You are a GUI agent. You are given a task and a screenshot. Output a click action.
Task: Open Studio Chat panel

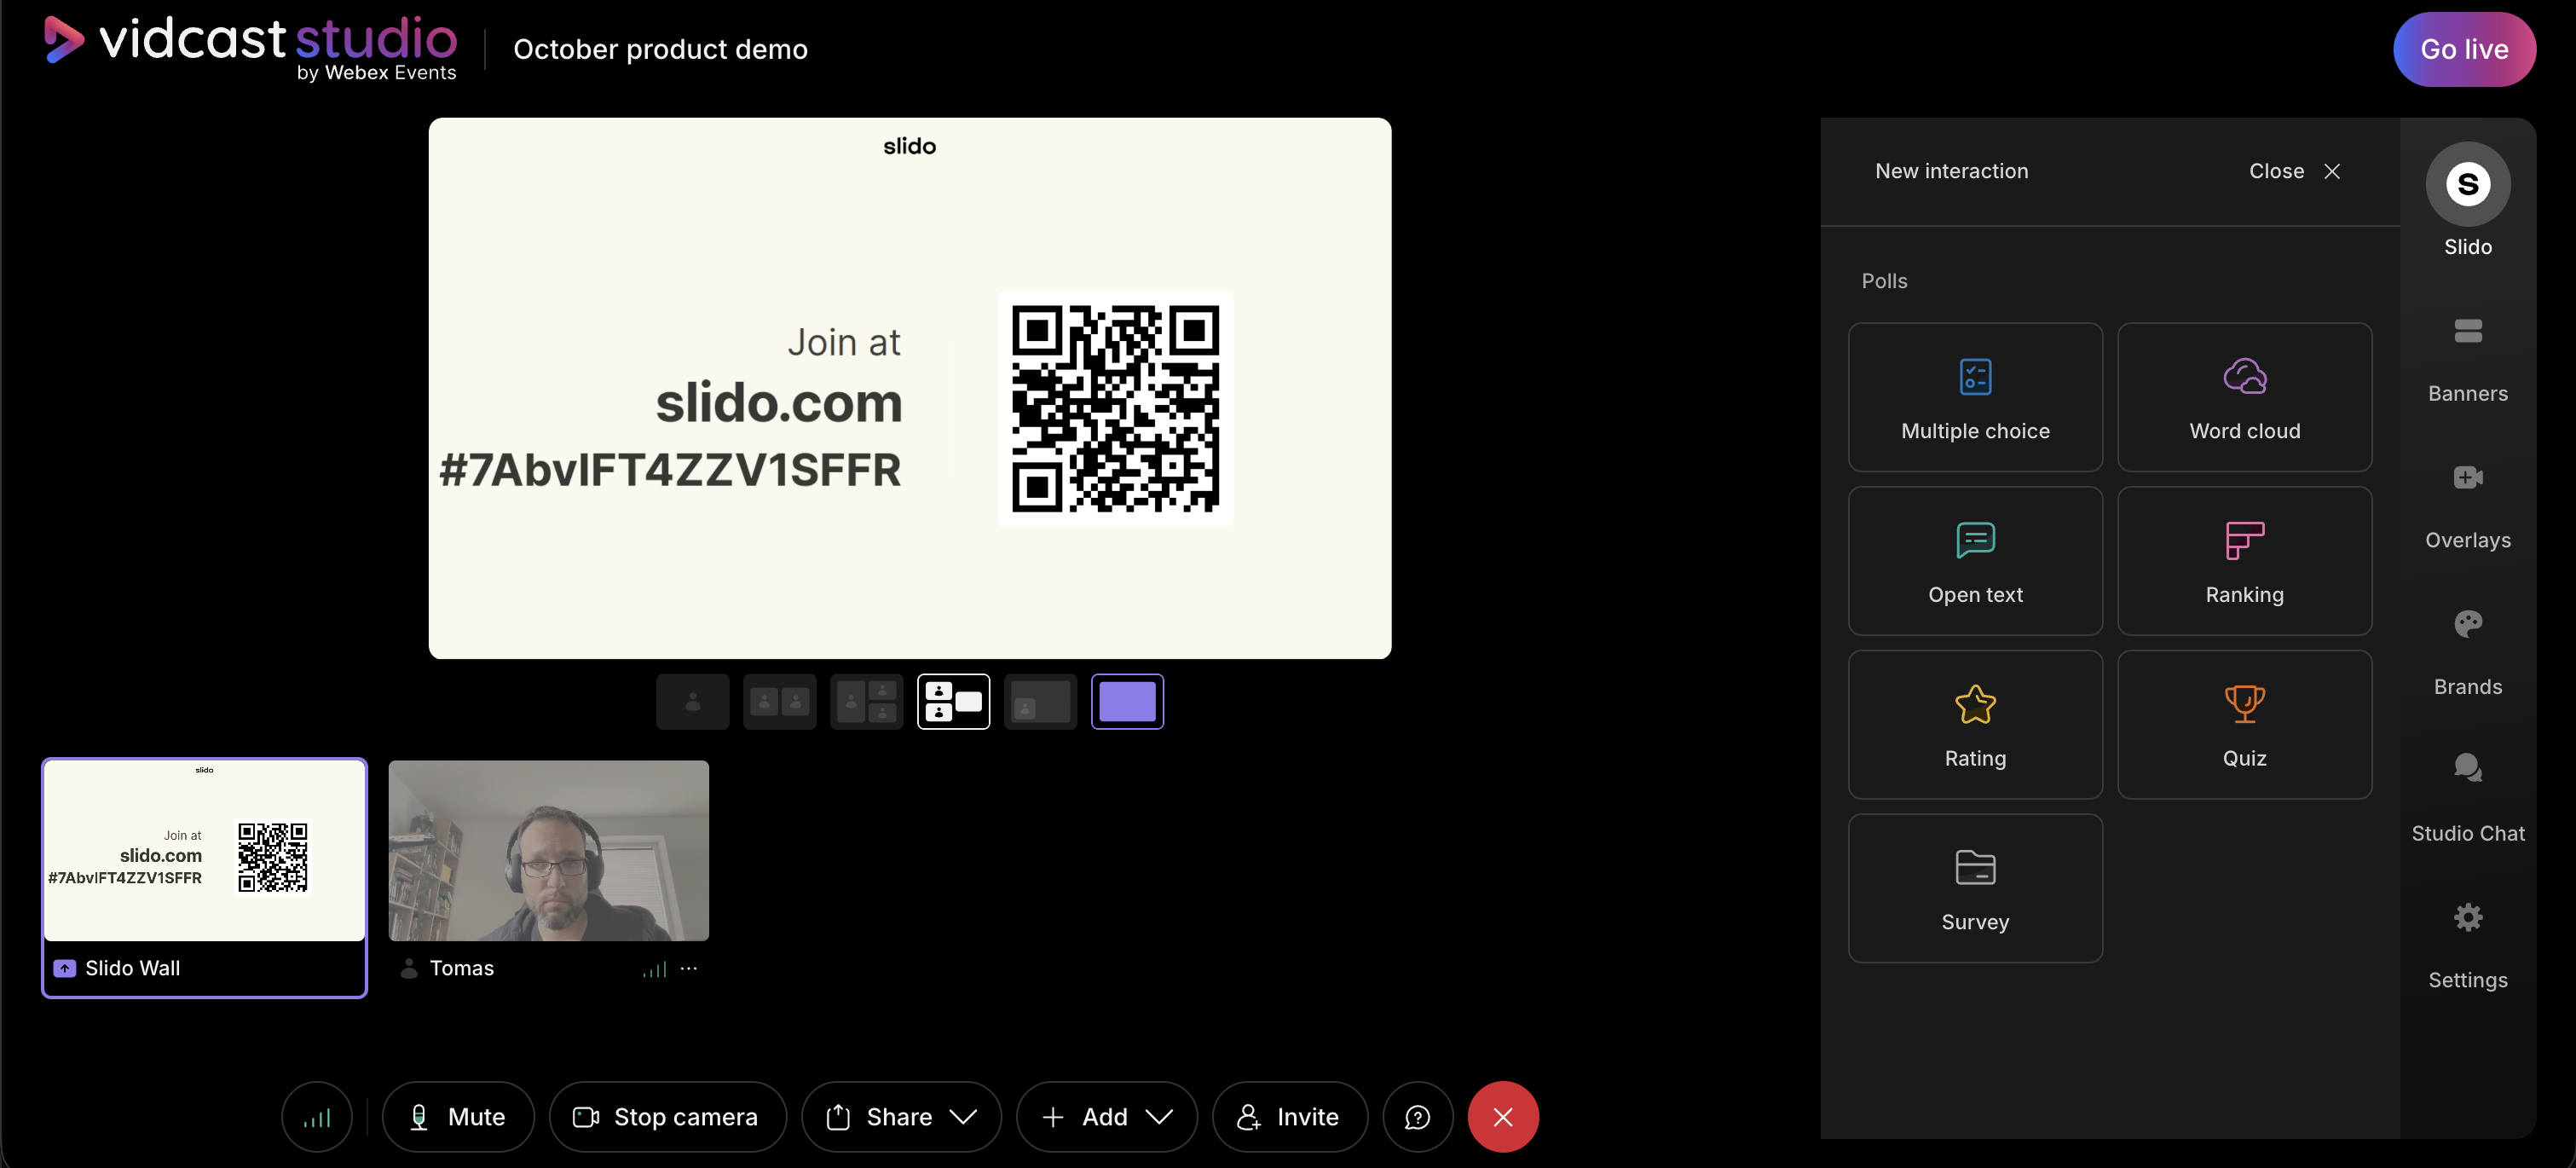pyautogui.click(x=2467, y=797)
